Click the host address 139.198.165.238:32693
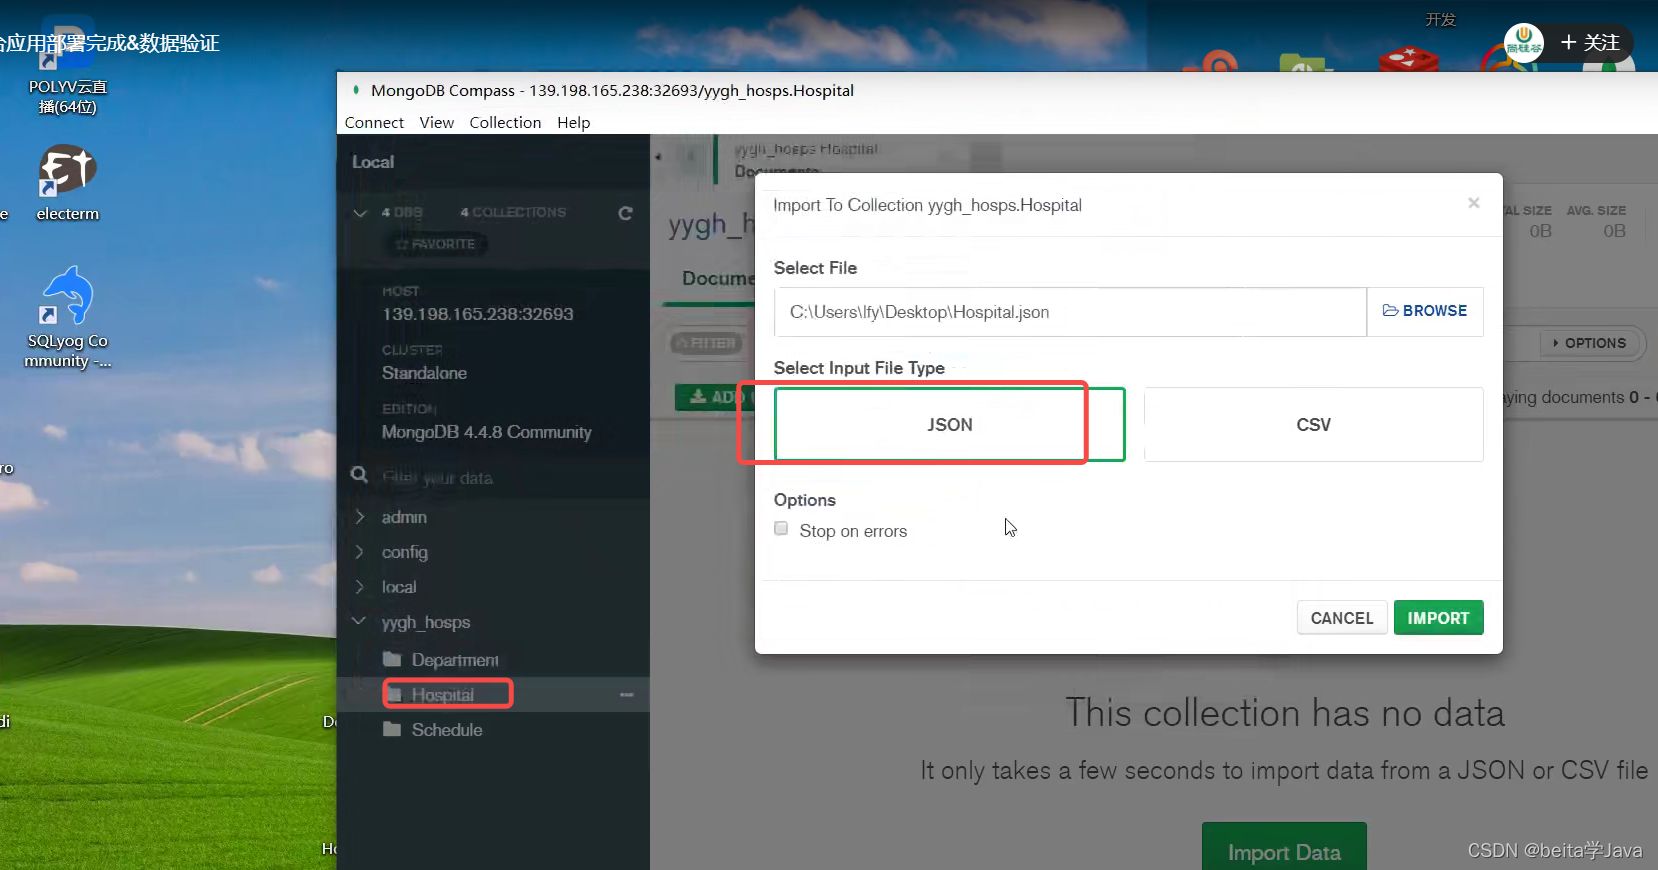Viewport: 1658px width, 870px height. click(478, 314)
